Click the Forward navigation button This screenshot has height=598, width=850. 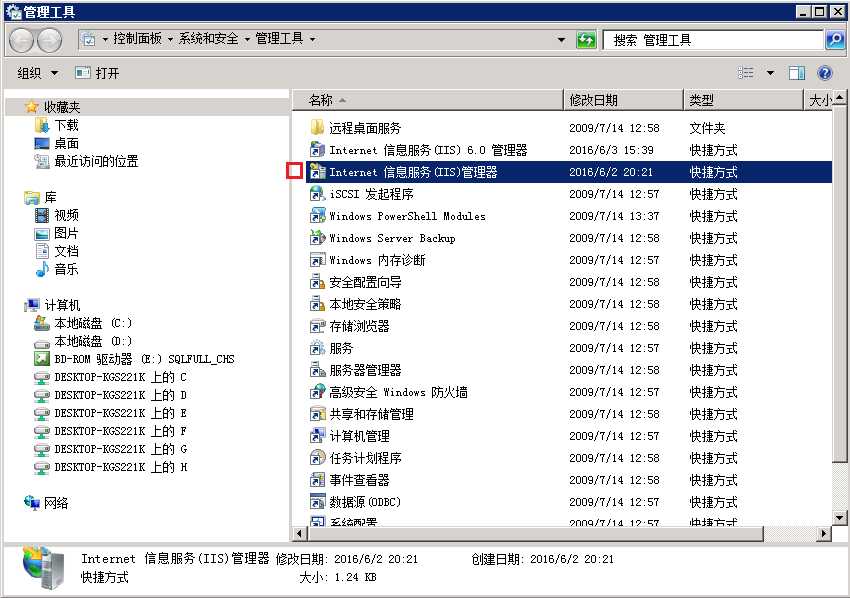[x=49, y=41]
